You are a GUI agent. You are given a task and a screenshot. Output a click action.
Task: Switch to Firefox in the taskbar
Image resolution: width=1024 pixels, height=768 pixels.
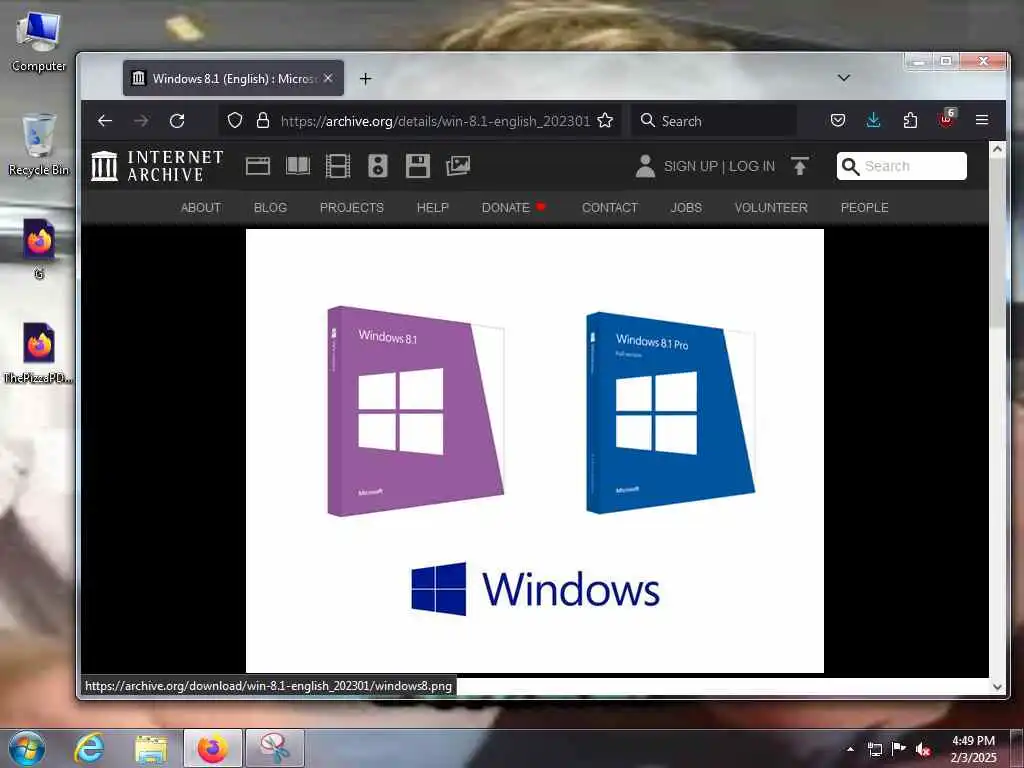[x=212, y=748]
